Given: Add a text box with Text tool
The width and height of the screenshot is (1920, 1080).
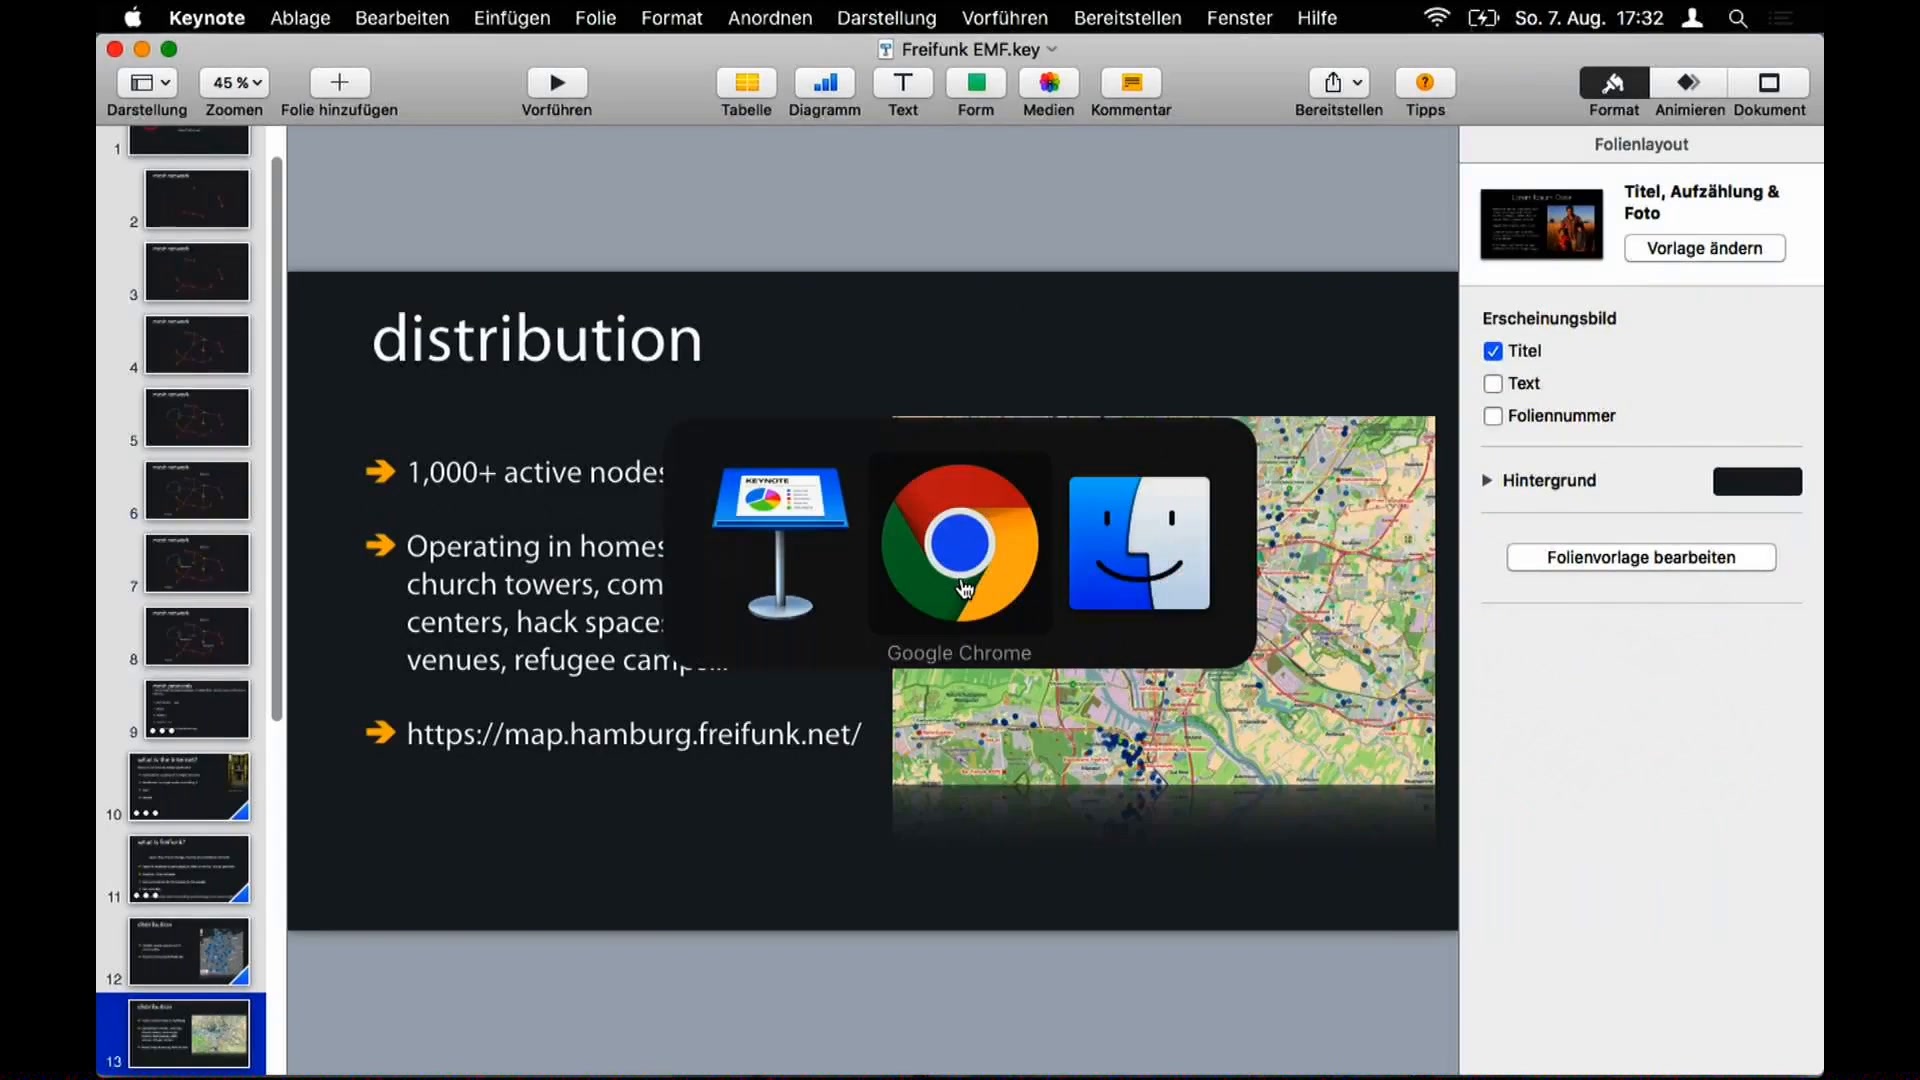Looking at the screenshot, I should click(903, 82).
